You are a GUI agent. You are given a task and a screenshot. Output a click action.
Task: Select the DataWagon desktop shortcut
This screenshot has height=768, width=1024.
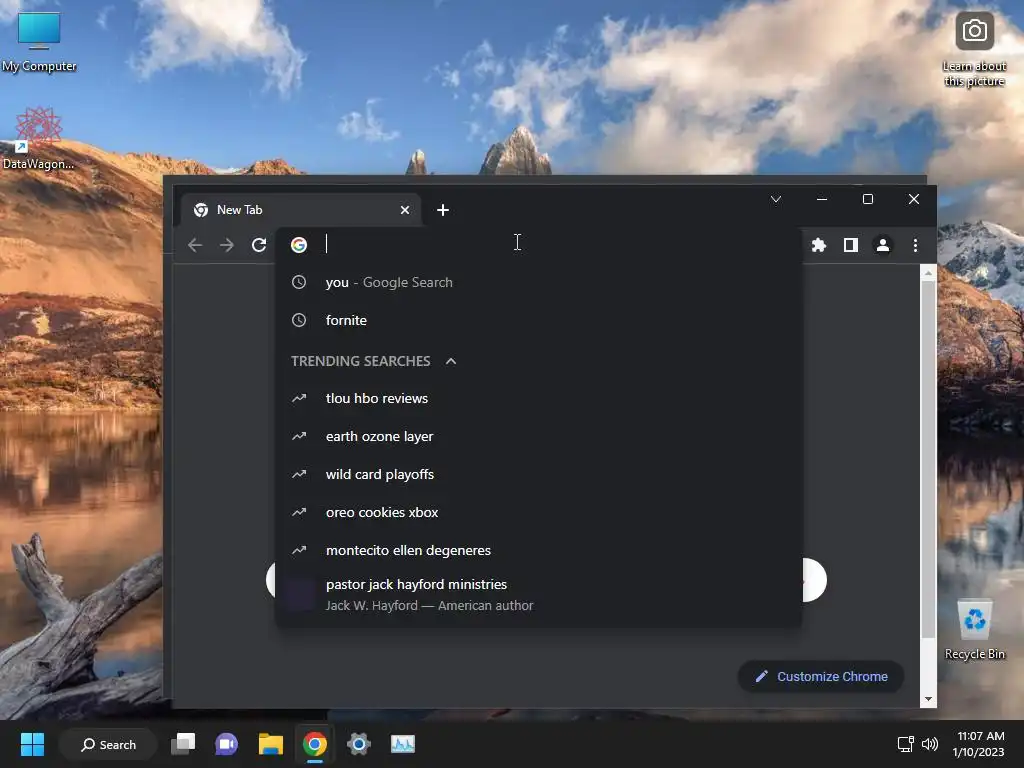point(39,139)
